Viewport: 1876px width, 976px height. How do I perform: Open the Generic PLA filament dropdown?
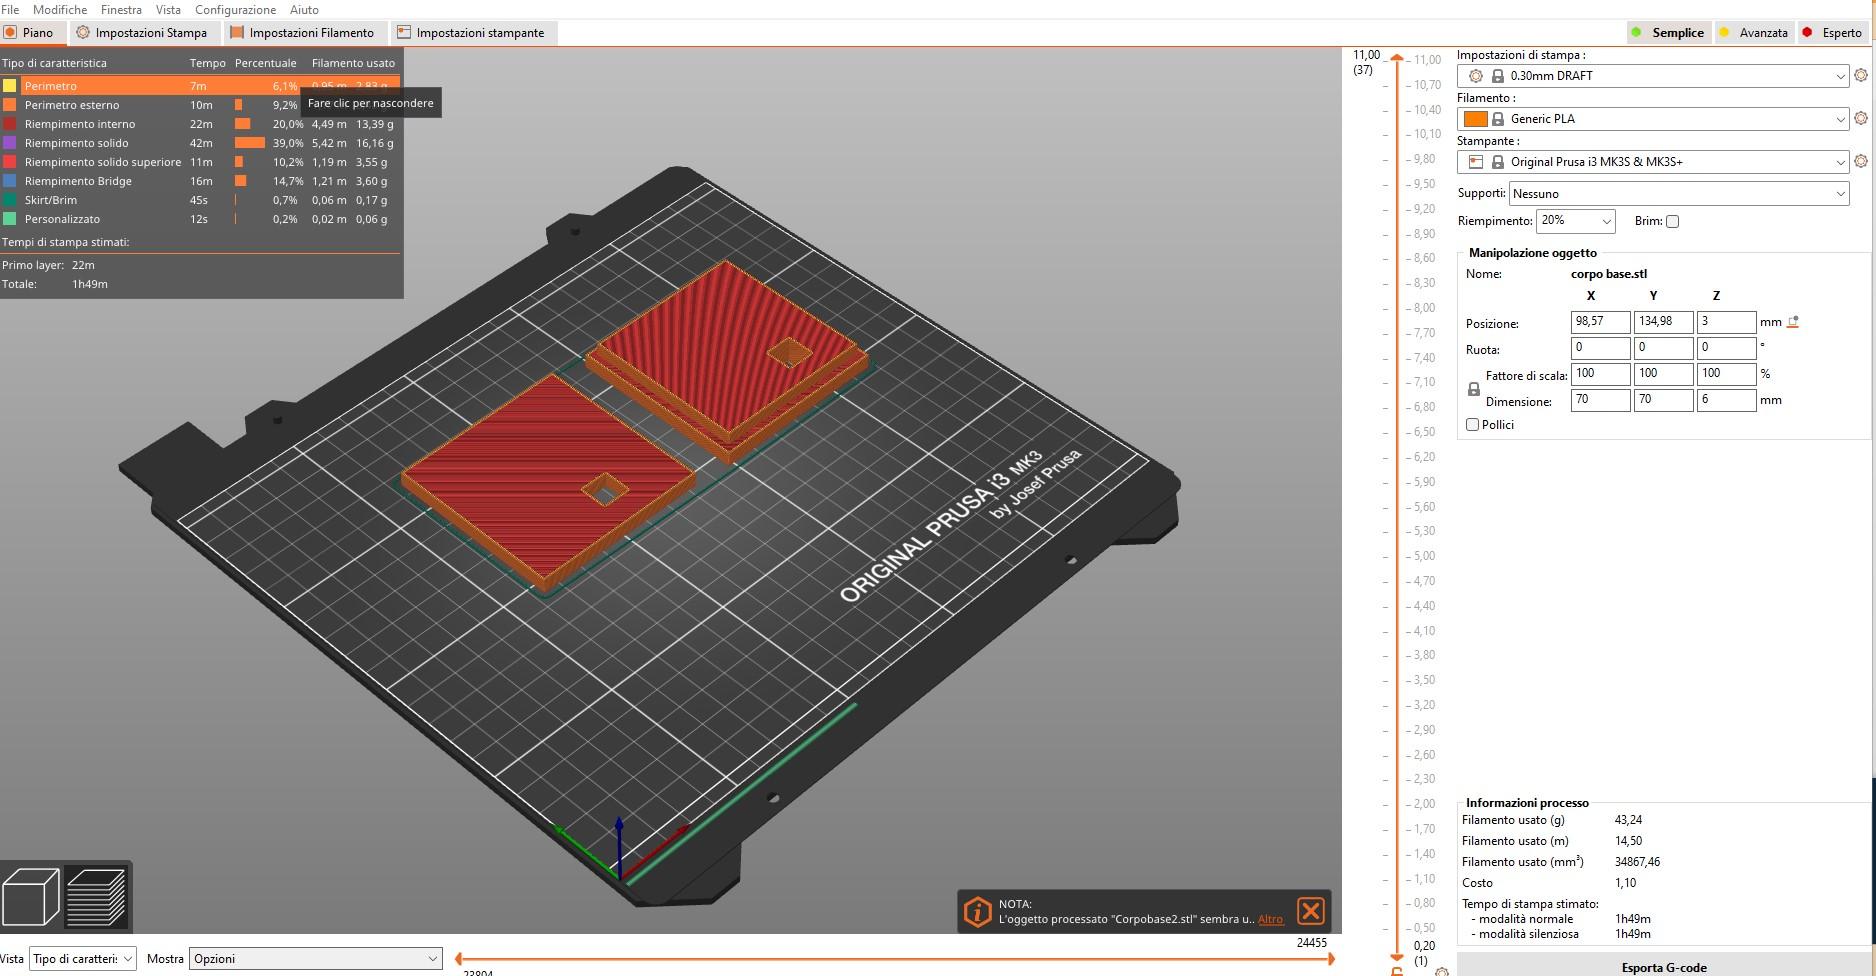1653,119
